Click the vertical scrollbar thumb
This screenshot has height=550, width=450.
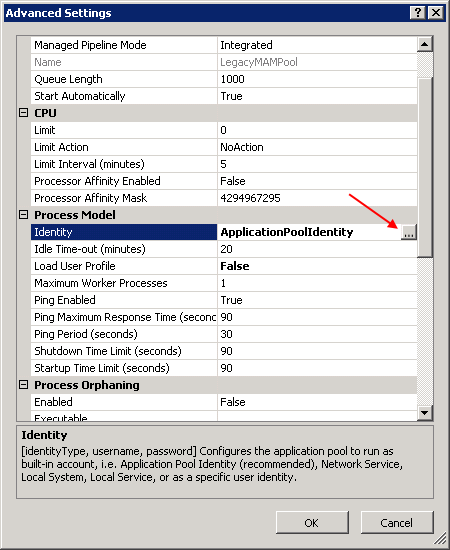pos(425,168)
